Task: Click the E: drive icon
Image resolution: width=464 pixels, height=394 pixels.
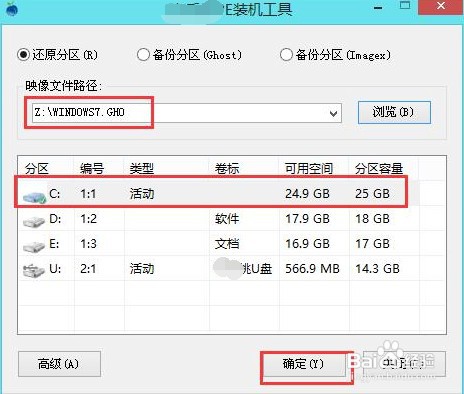Action: [34, 247]
